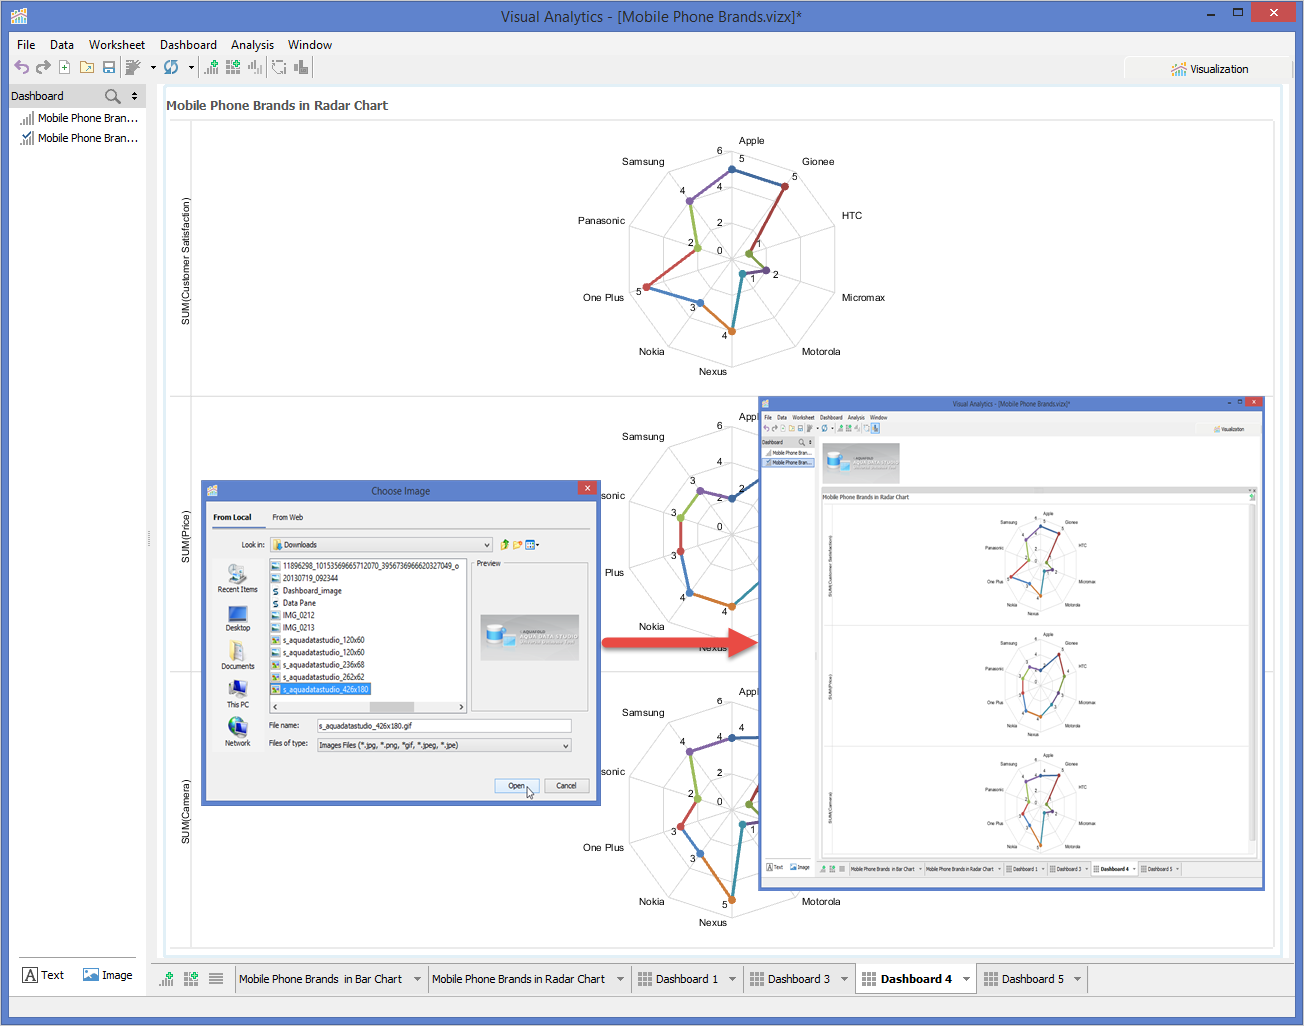
Task: Click the new folder icon in the Choose Image dialog
Action: 518,545
